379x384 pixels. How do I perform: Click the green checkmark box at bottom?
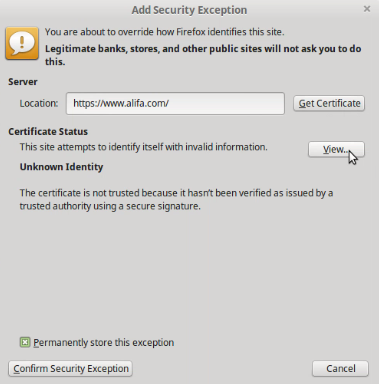(25, 342)
